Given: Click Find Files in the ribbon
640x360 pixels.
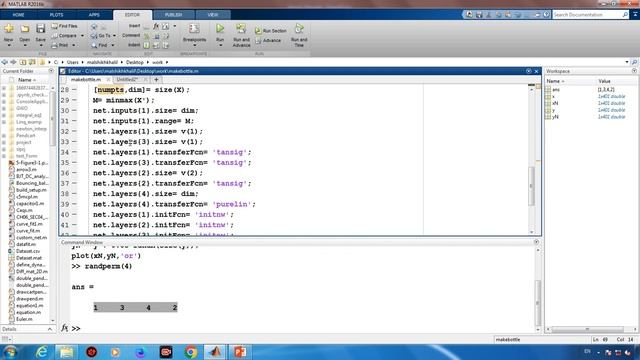Looking at the screenshot, I should click(x=64, y=26).
